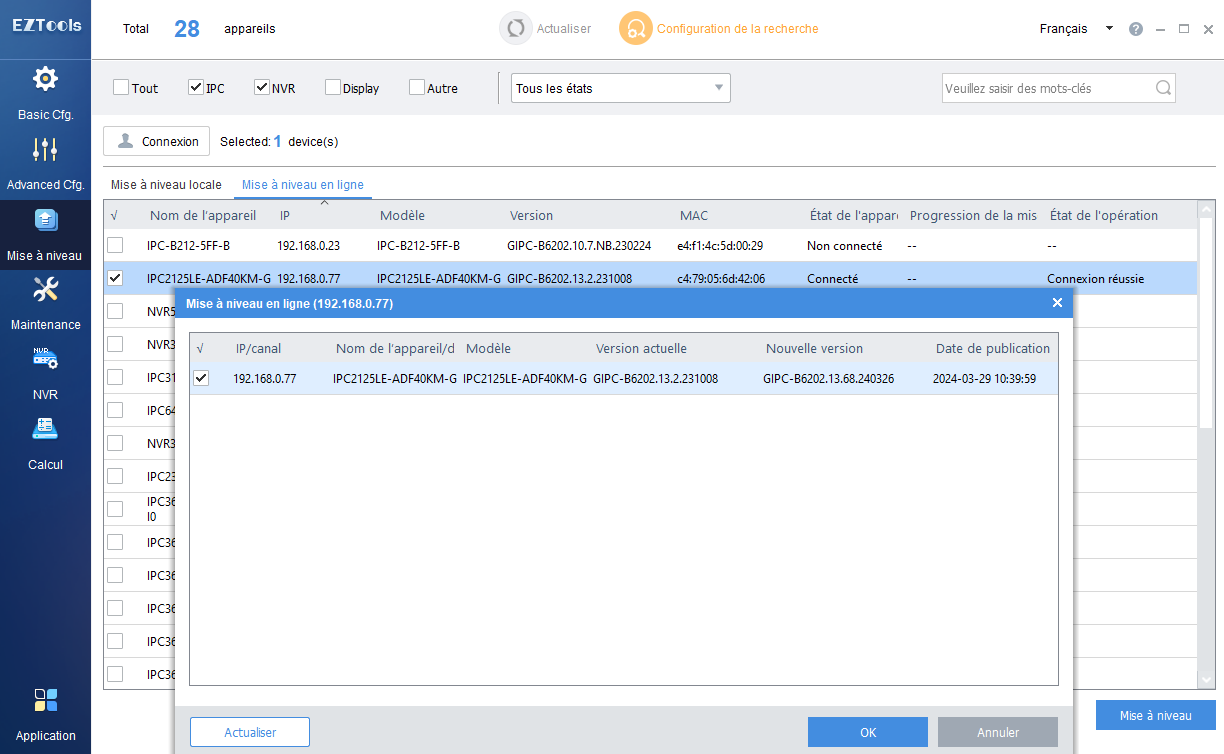The width and height of the screenshot is (1224, 754).
Task: Enable the Tout filter checkbox
Action: pos(121,88)
